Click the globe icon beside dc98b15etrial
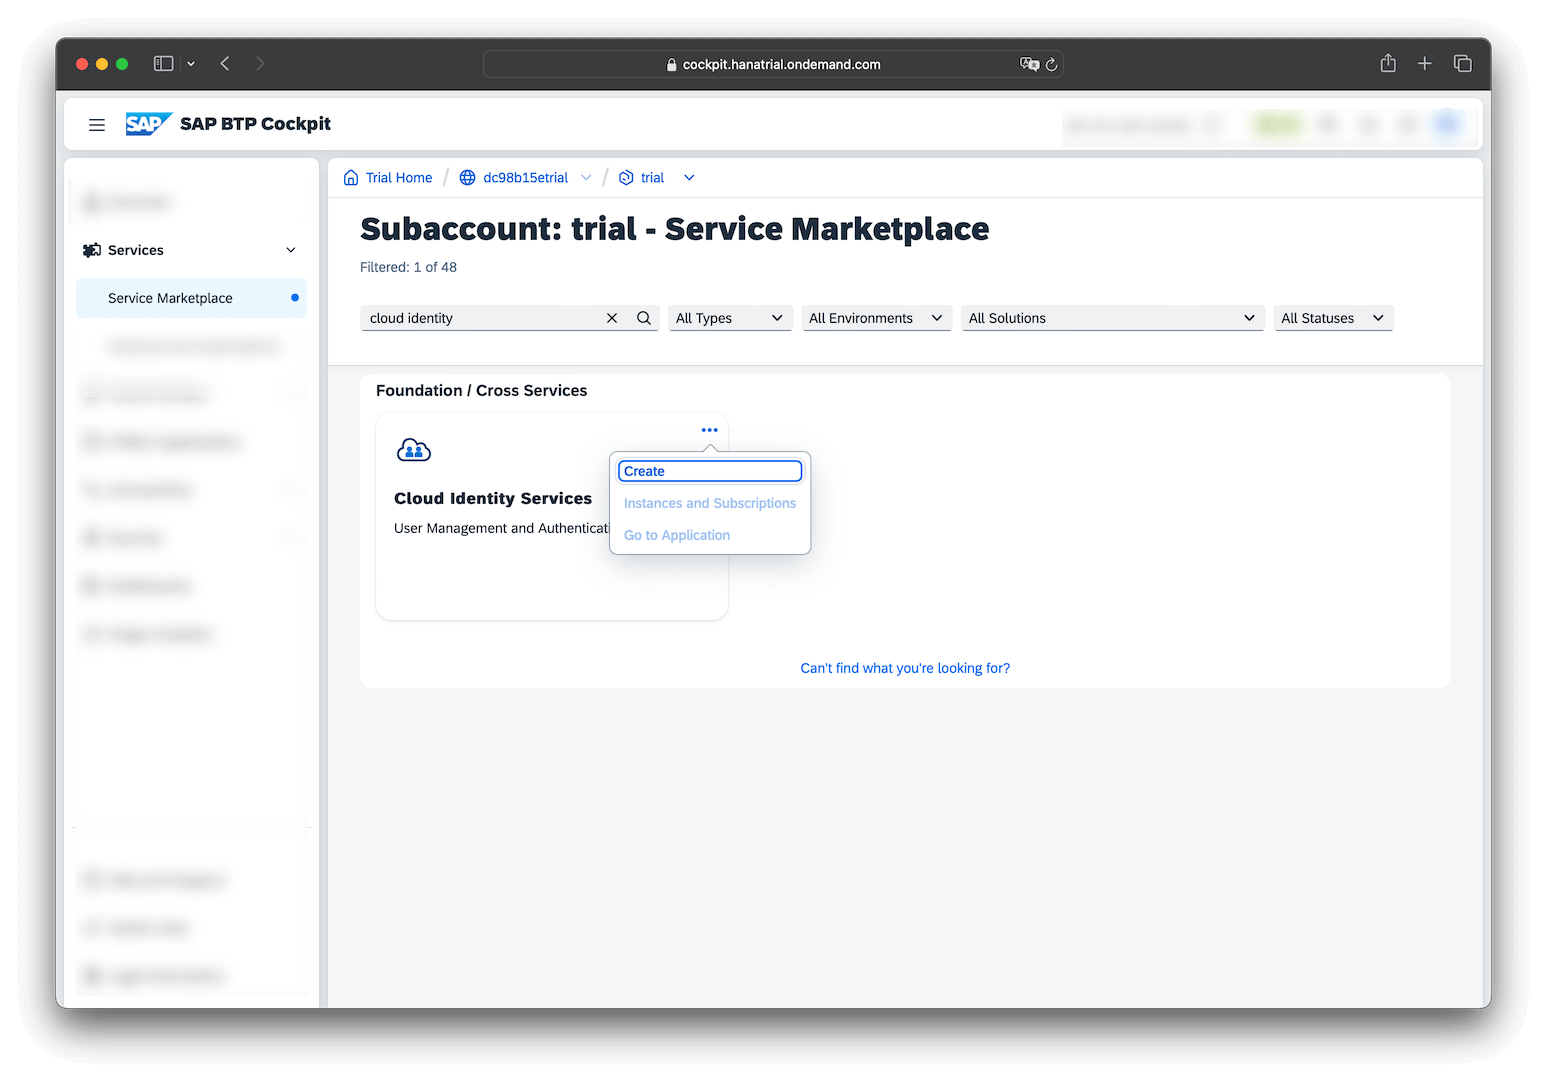This screenshot has width=1547, height=1082. coord(467,177)
